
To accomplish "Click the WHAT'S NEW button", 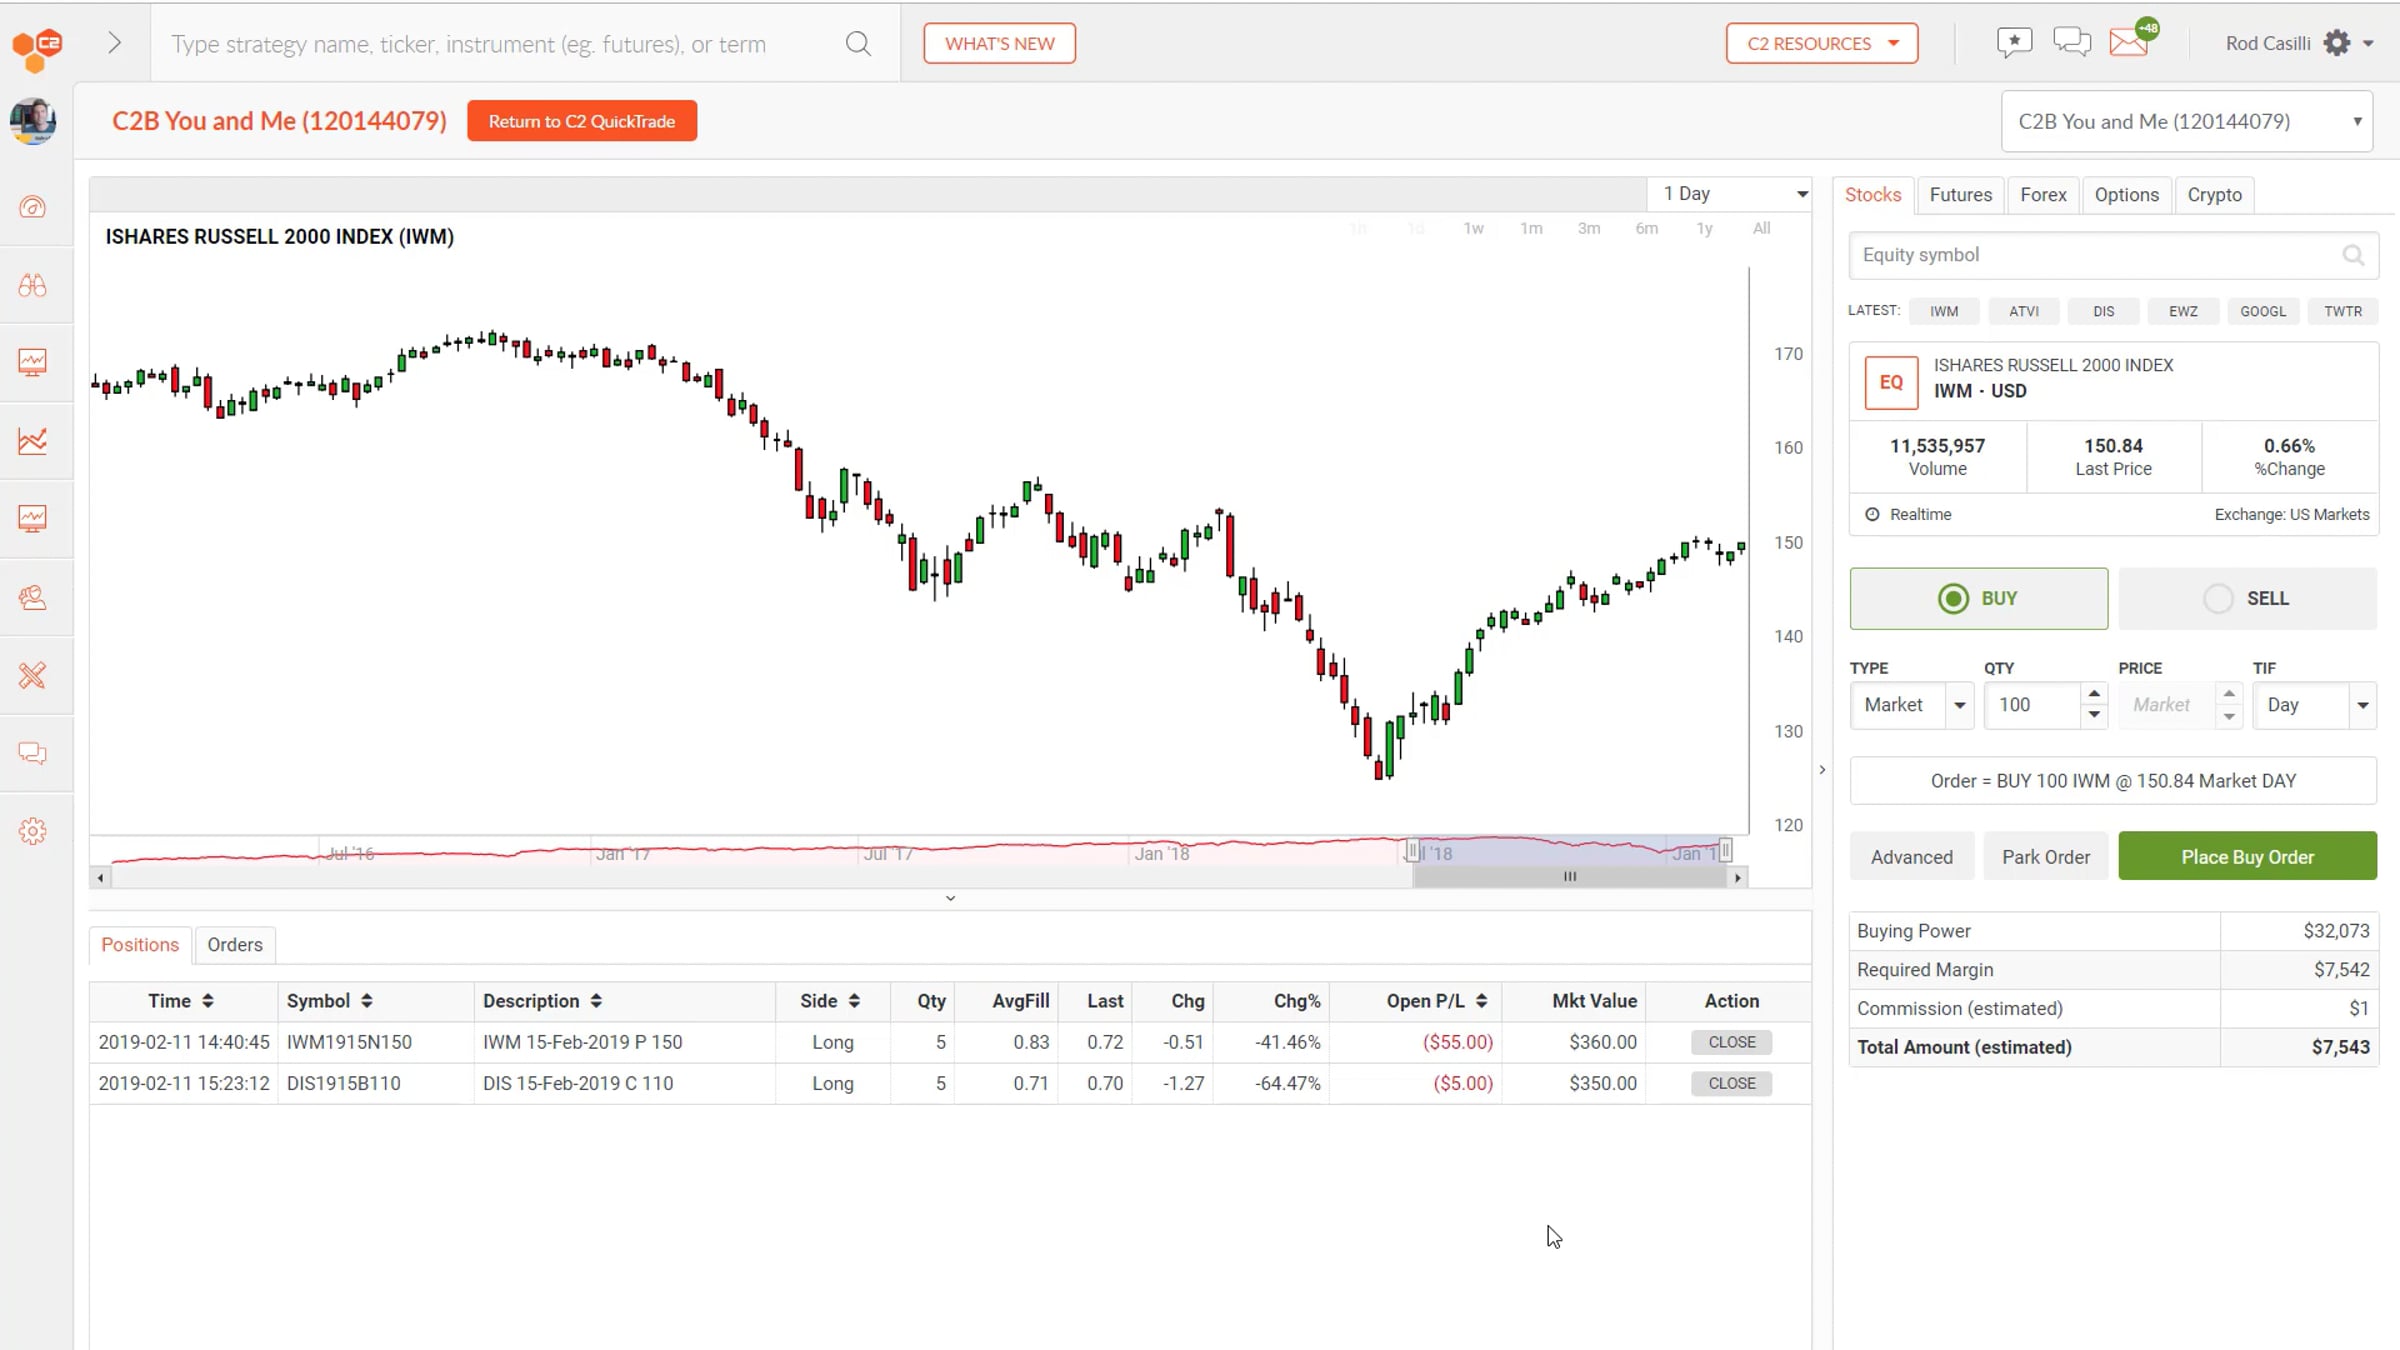I will coord(1000,43).
